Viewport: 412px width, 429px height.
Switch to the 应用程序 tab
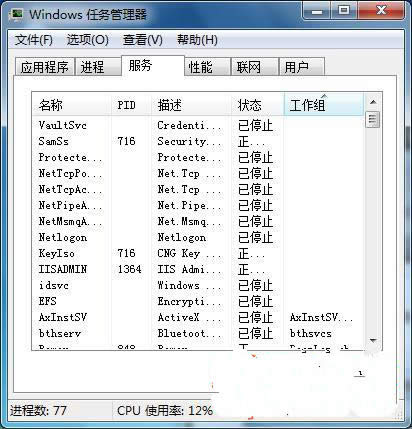coord(44,67)
